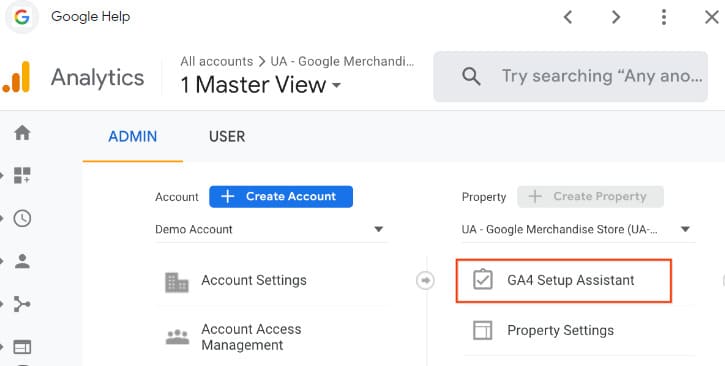Open Behavior window icon in sidebar
The image size is (725, 366).
point(22,347)
